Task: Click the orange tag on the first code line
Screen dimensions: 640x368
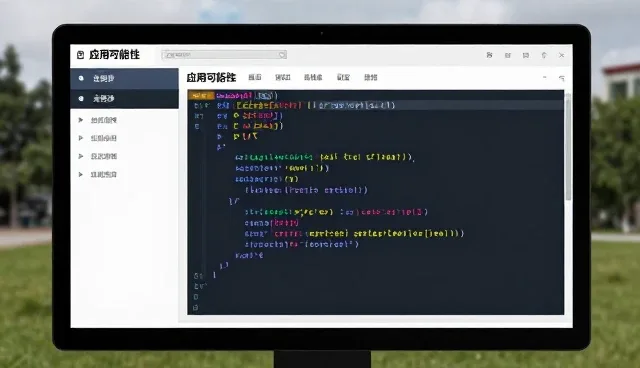Action: click(201, 95)
